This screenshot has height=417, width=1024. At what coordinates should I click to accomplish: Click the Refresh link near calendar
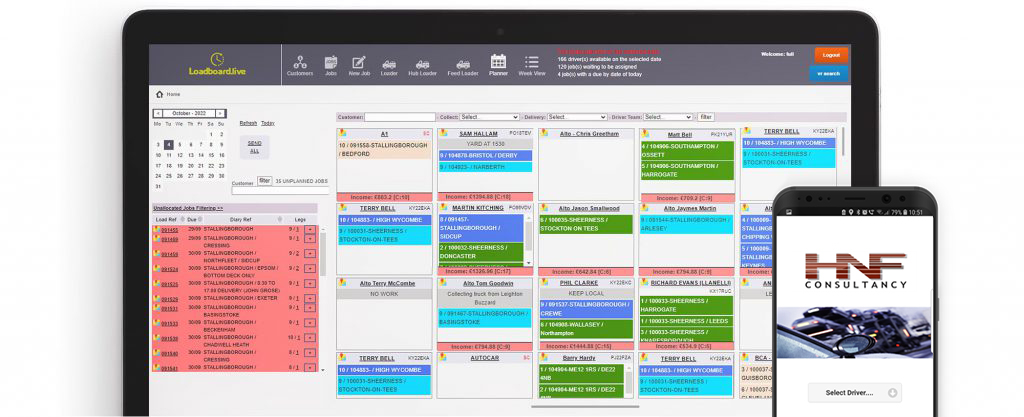tap(248, 123)
